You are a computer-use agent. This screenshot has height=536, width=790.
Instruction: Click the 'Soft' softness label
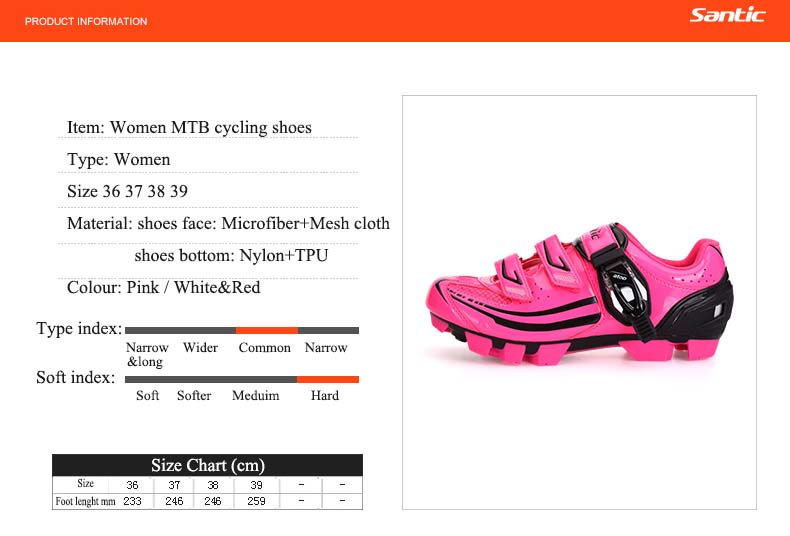tap(148, 395)
